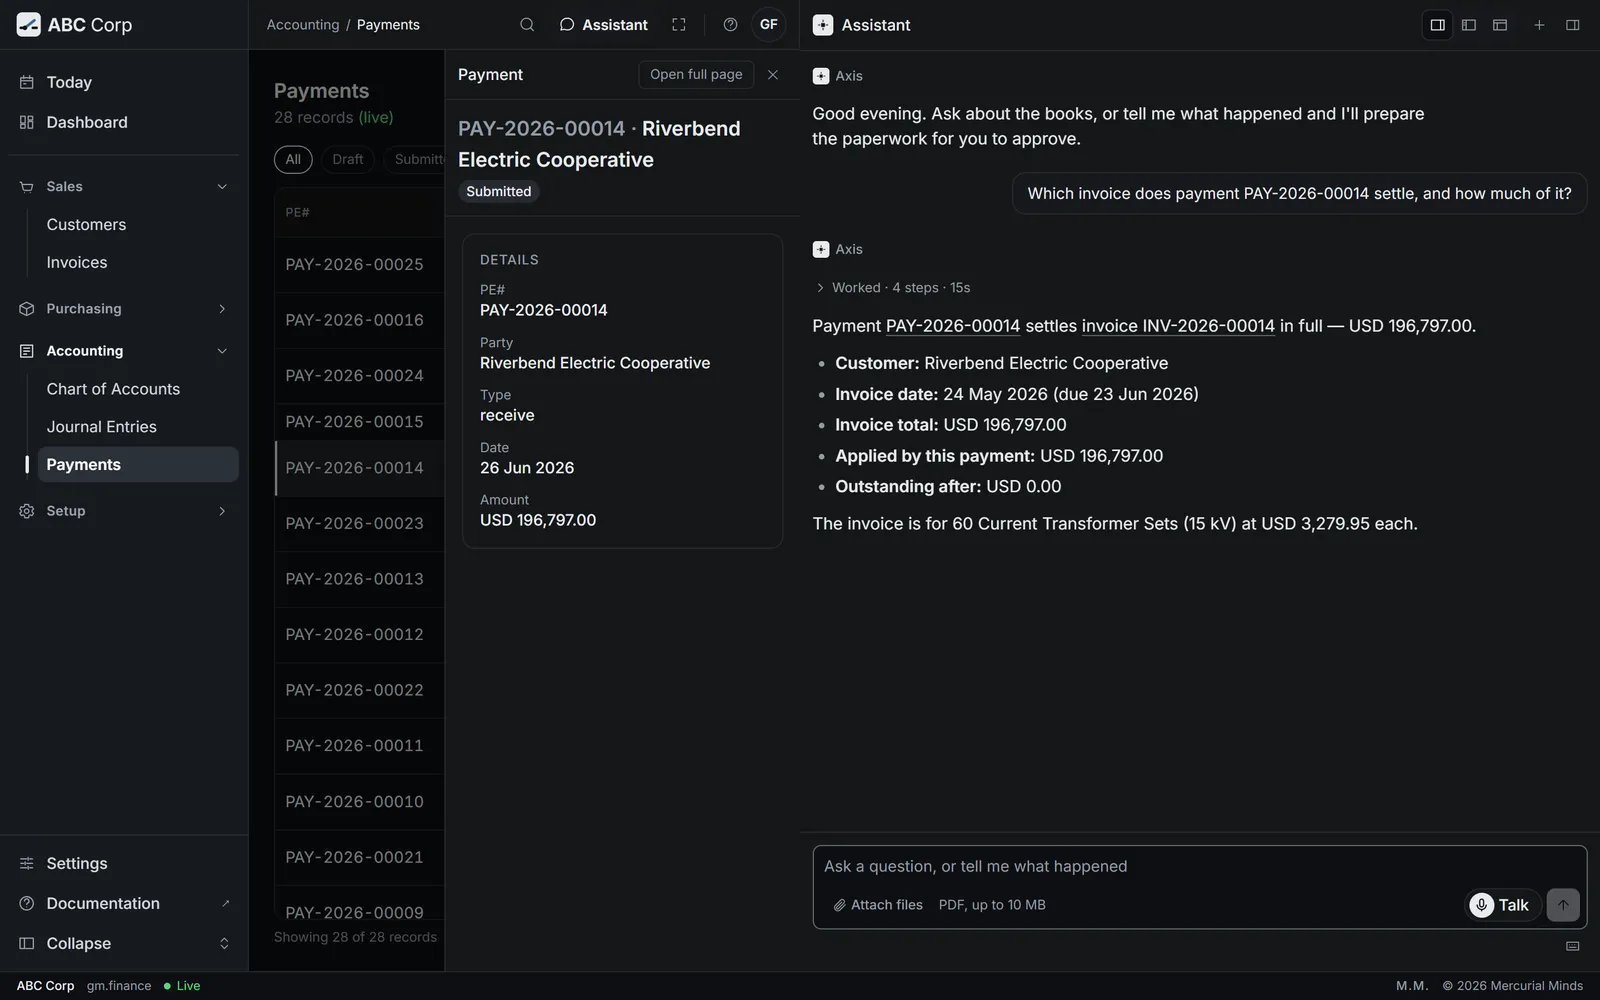Click the microphone icon on Talk

[1481, 905]
